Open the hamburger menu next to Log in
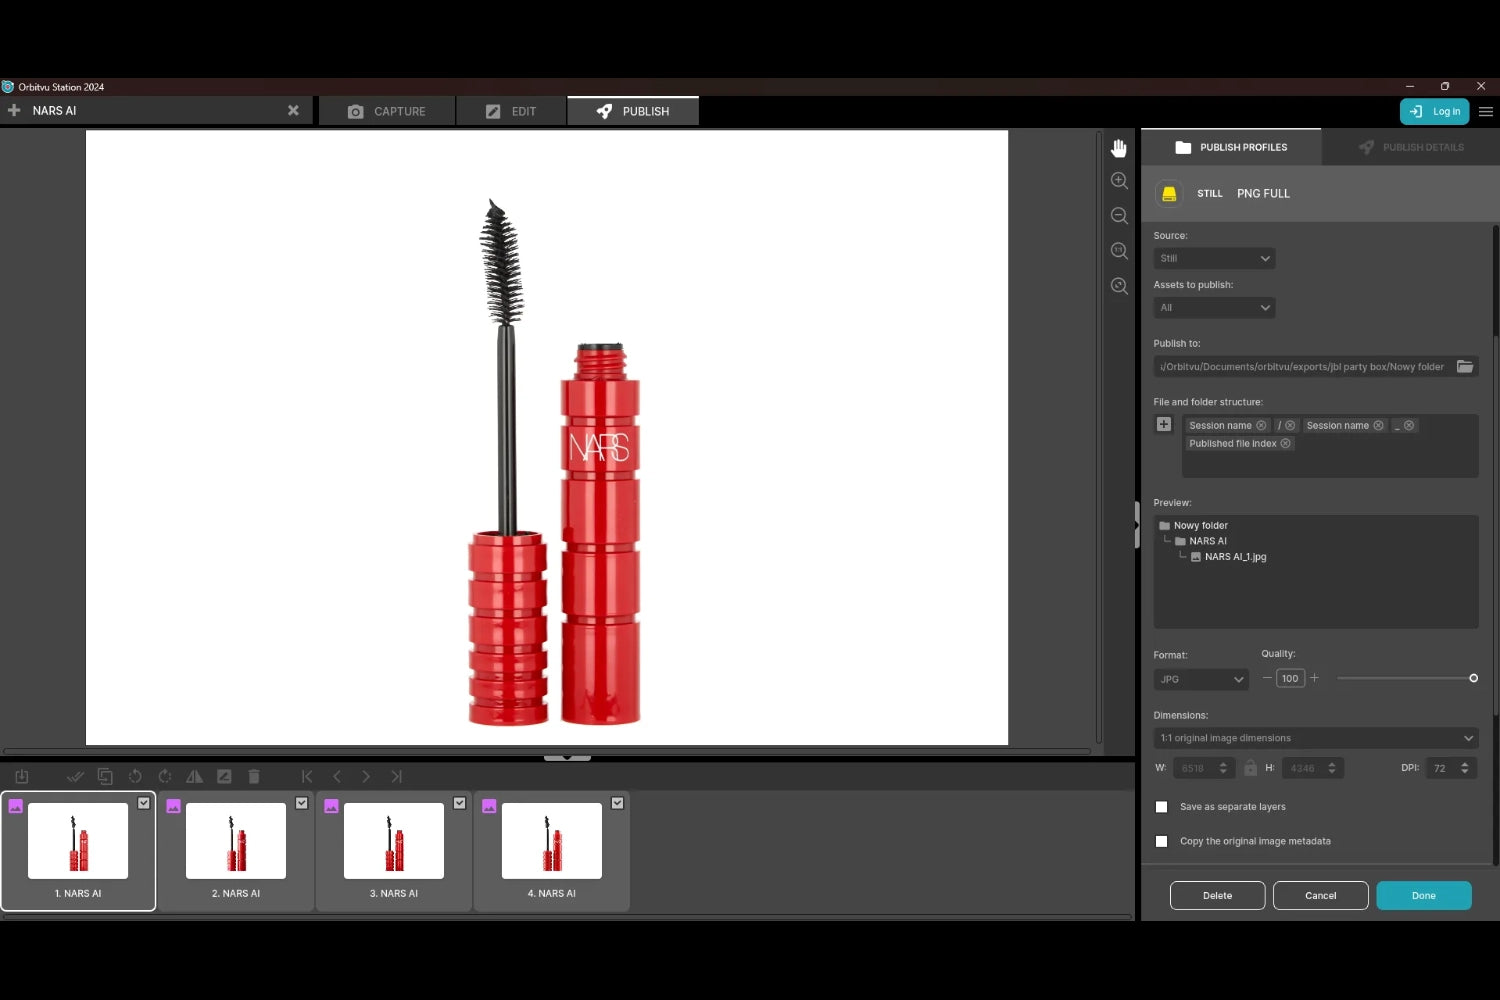 click(x=1486, y=112)
